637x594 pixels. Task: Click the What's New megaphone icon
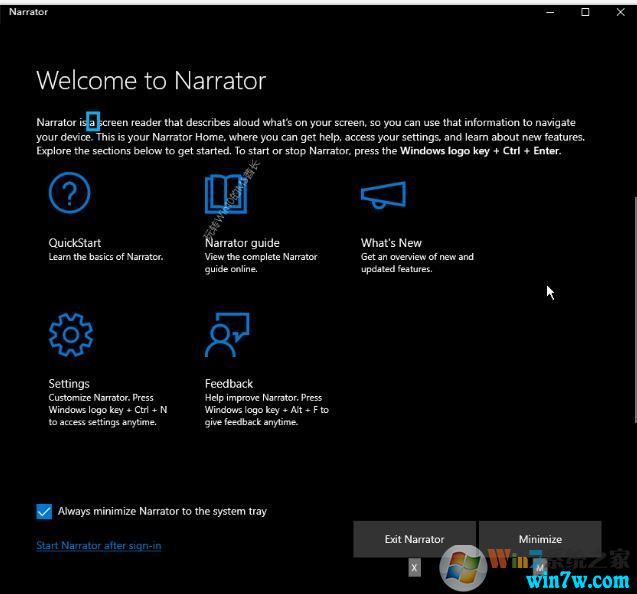[383, 195]
